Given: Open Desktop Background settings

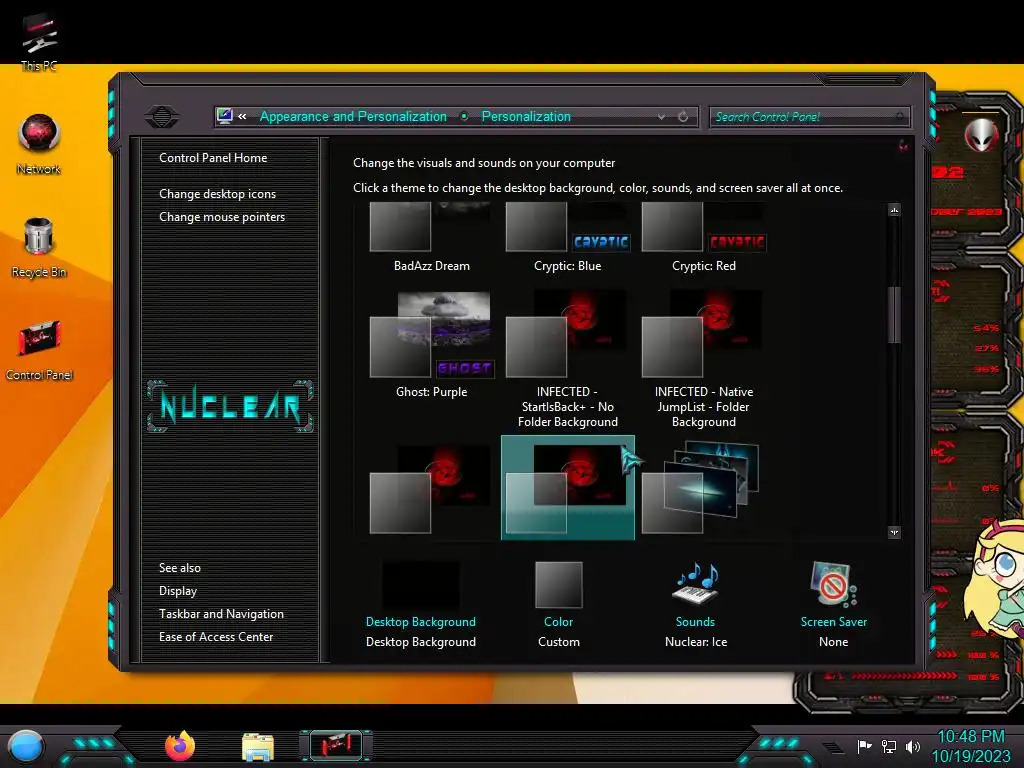Looking at the screenshot, I should pyautogui.click(x=421, y=604).
